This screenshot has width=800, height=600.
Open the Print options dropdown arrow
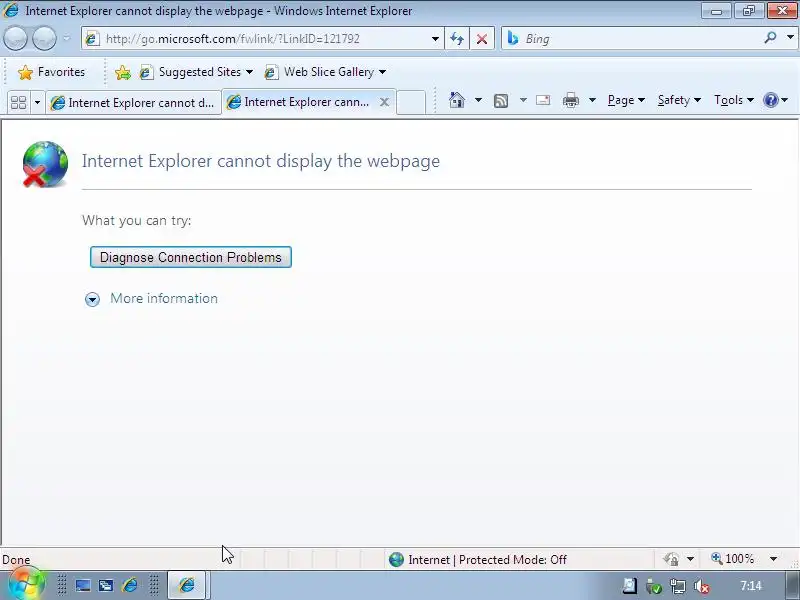point(592,100)
